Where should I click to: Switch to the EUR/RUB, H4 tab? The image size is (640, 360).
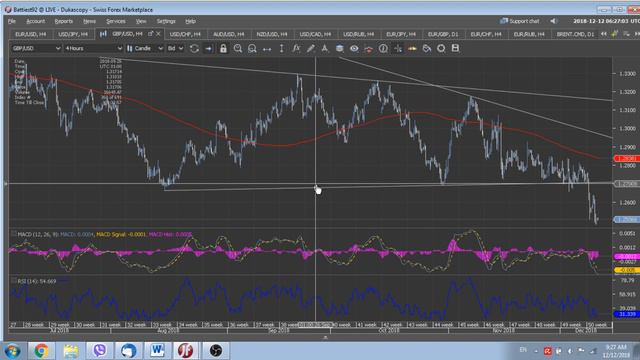tap(529, 34)
